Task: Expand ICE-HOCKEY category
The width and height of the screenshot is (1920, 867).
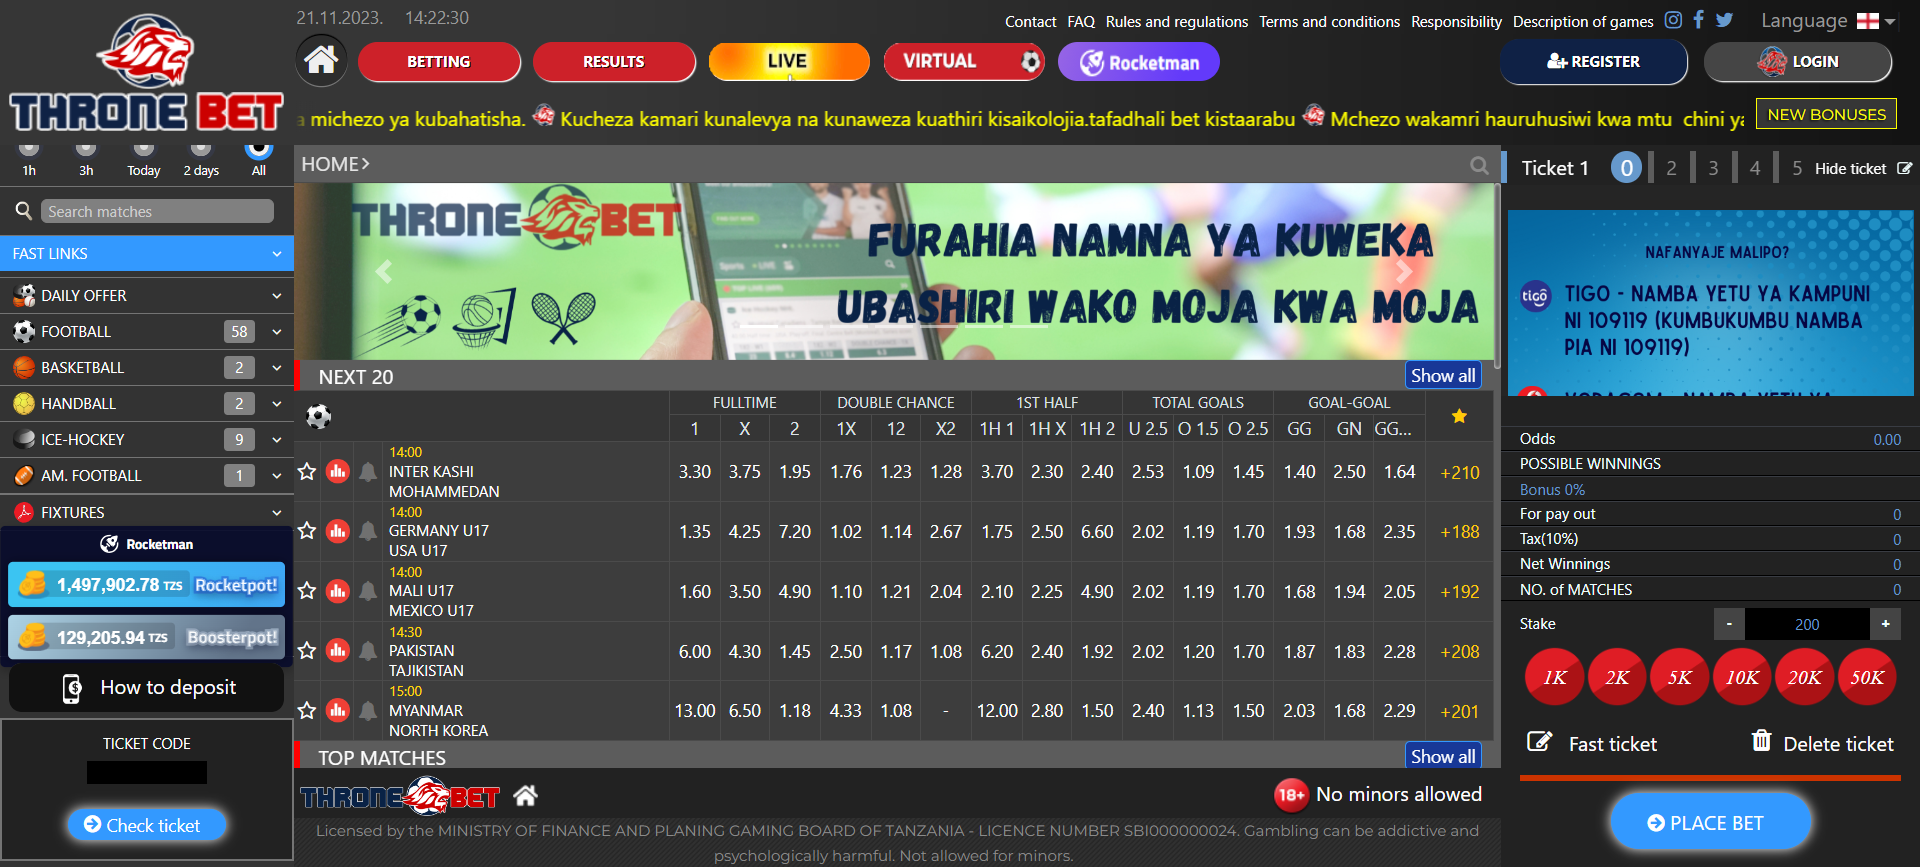Action: [147, 439]
